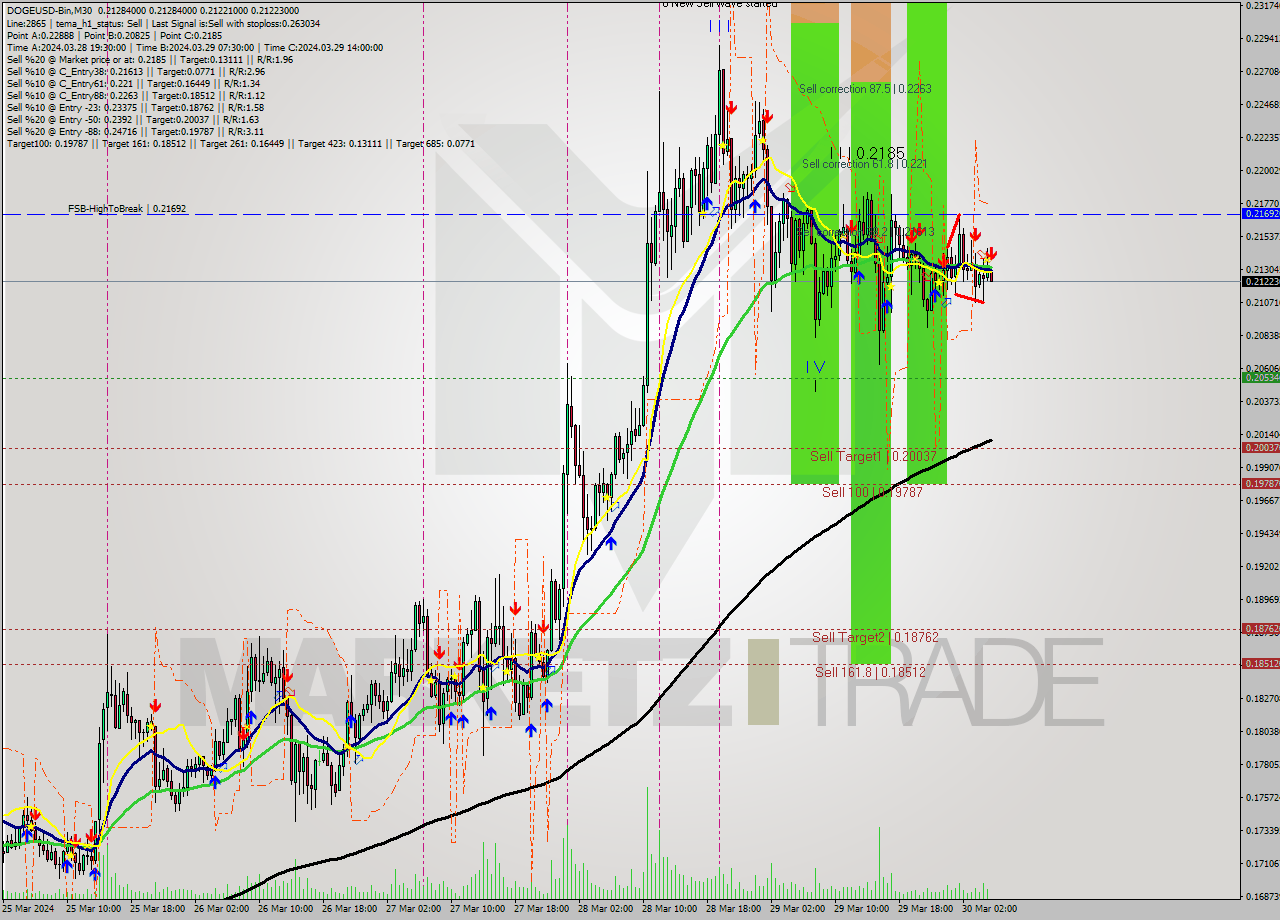
Task: Click the 0.21070 price scale value
Action: [1262, 302]
